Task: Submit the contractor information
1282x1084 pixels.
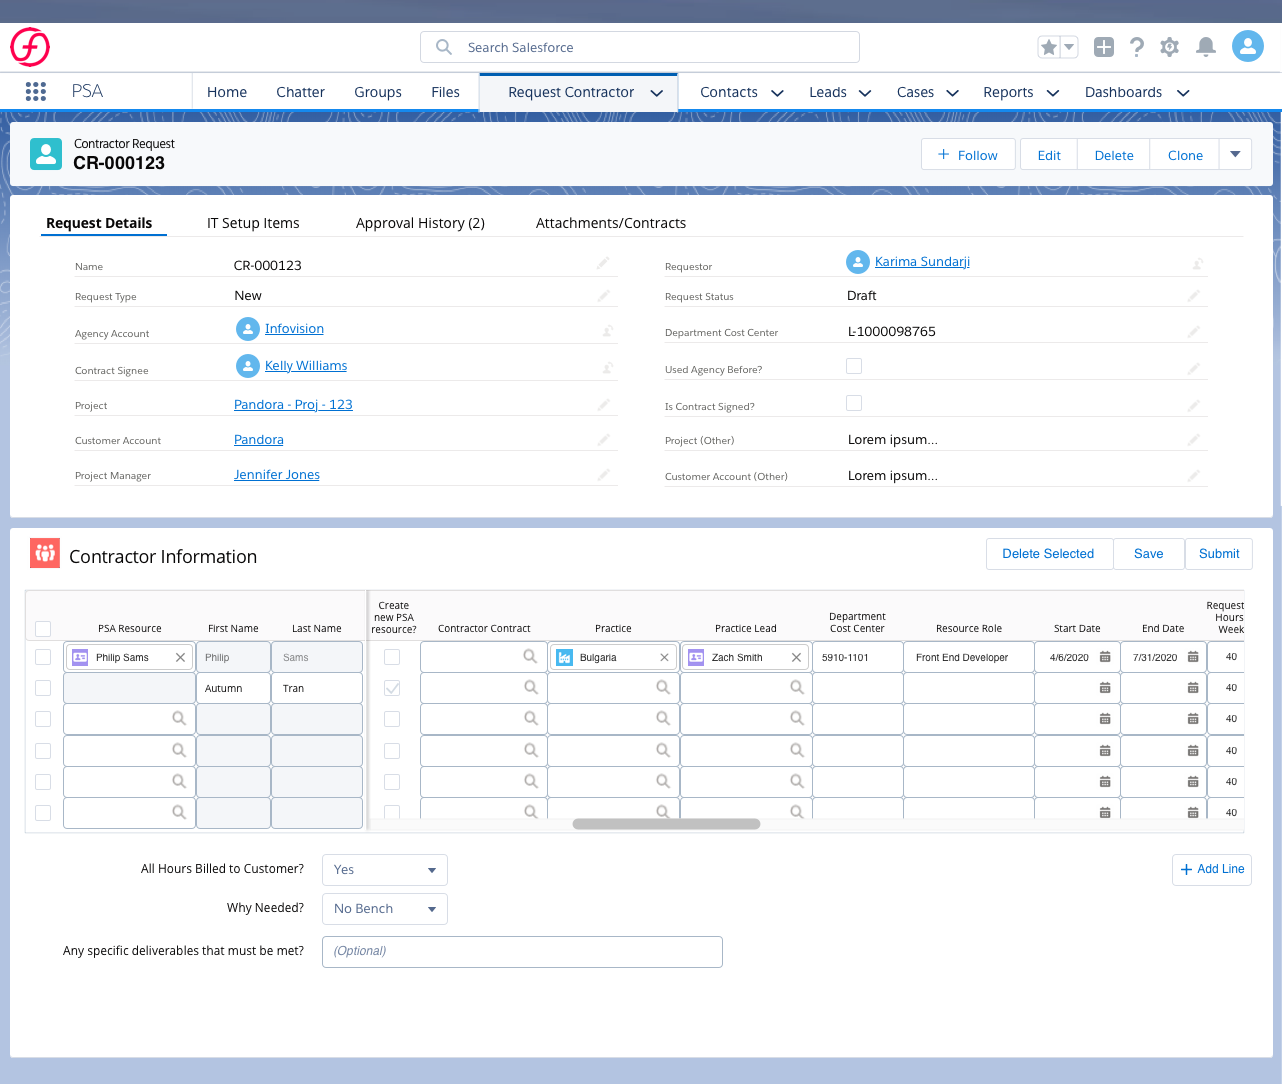Action: [x=1219, y=554]
